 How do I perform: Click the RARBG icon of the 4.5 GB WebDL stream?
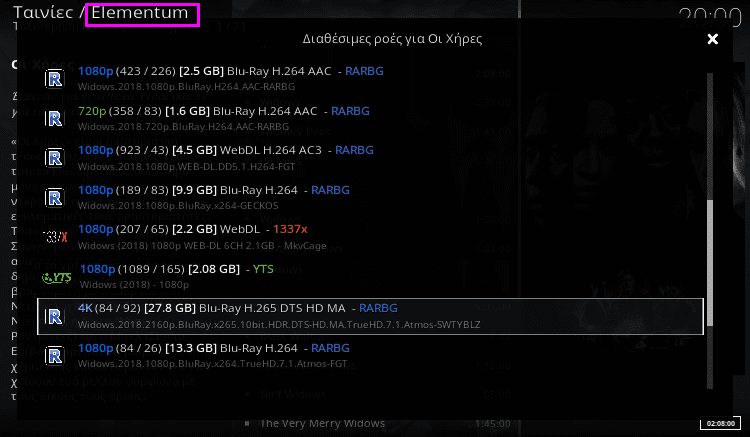pos(55,157)
